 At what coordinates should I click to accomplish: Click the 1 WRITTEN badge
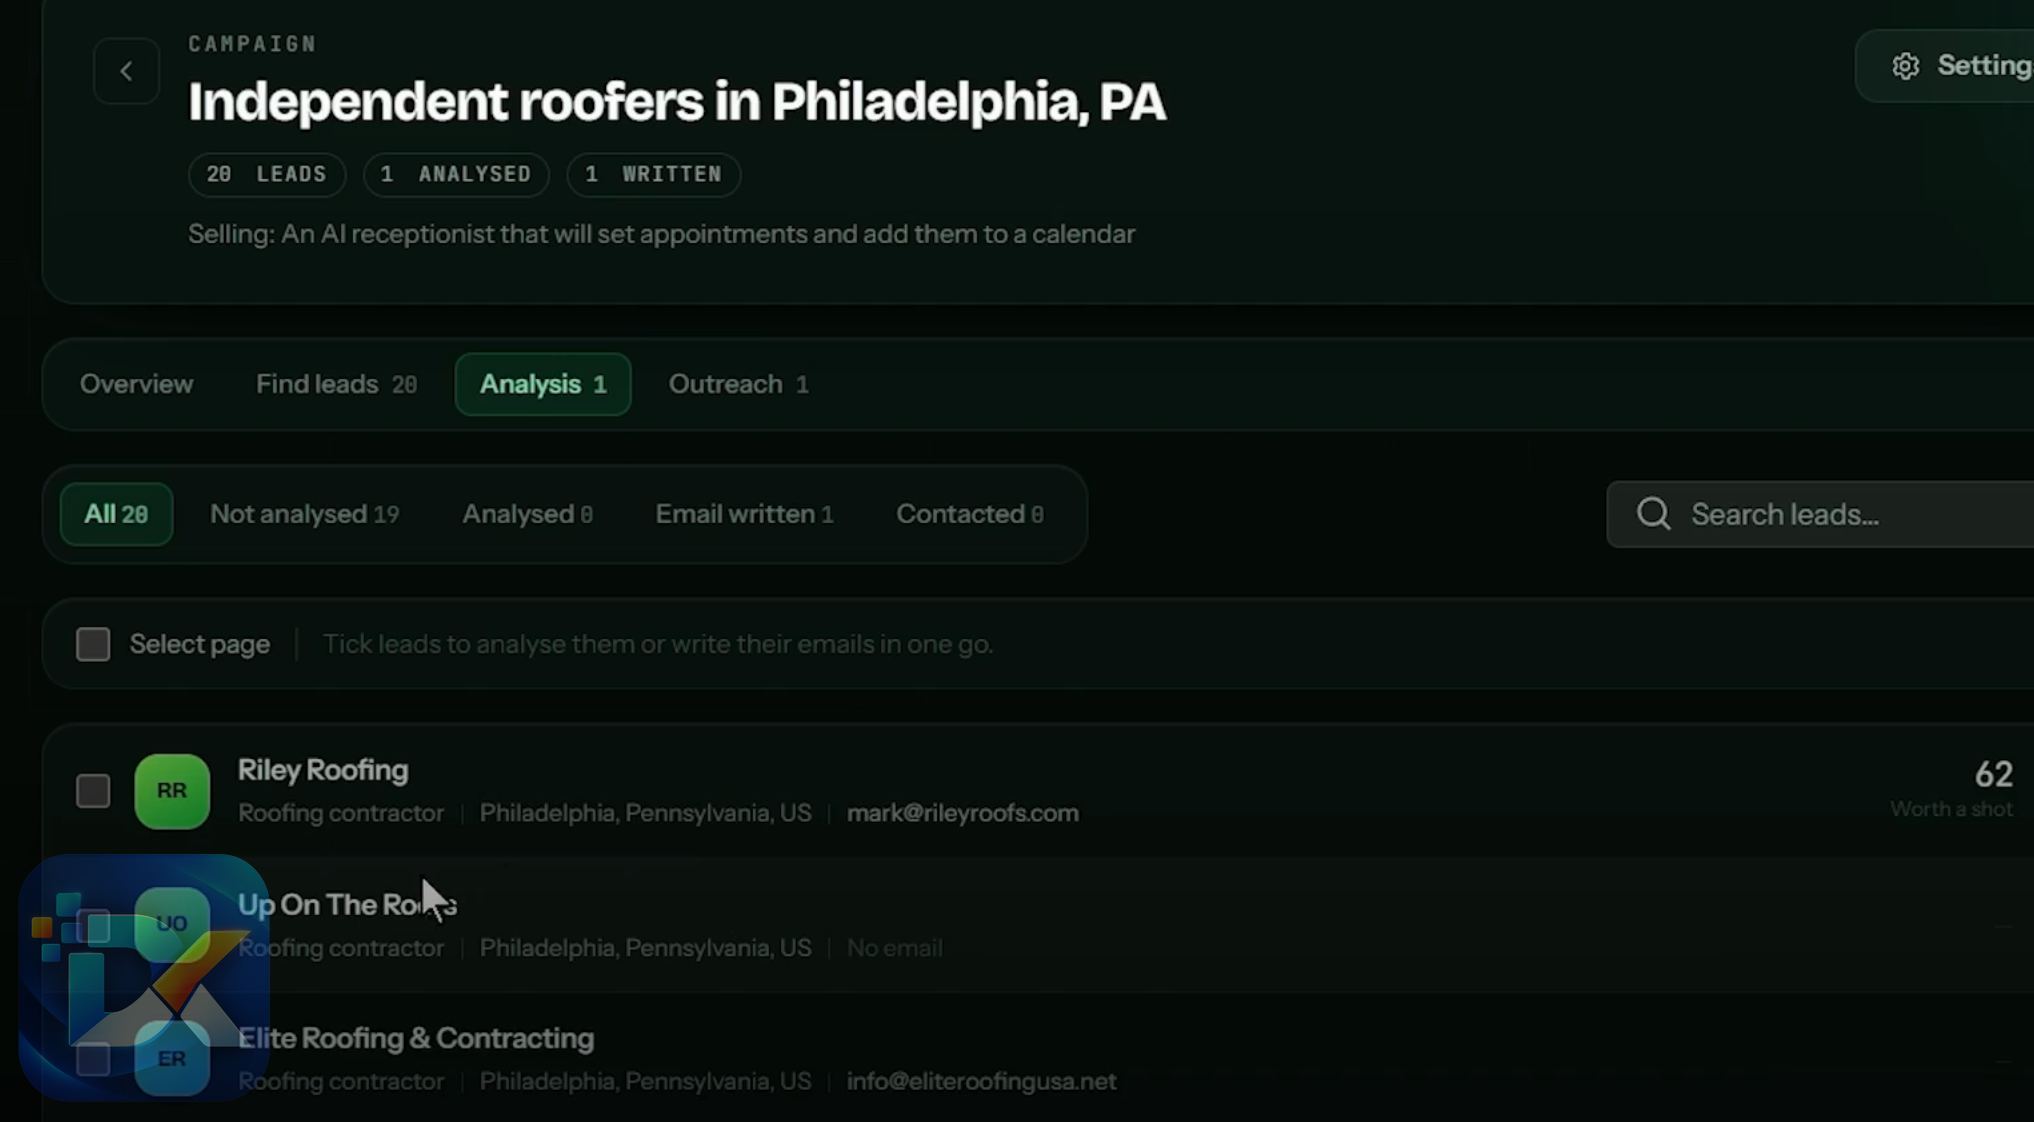654,174
